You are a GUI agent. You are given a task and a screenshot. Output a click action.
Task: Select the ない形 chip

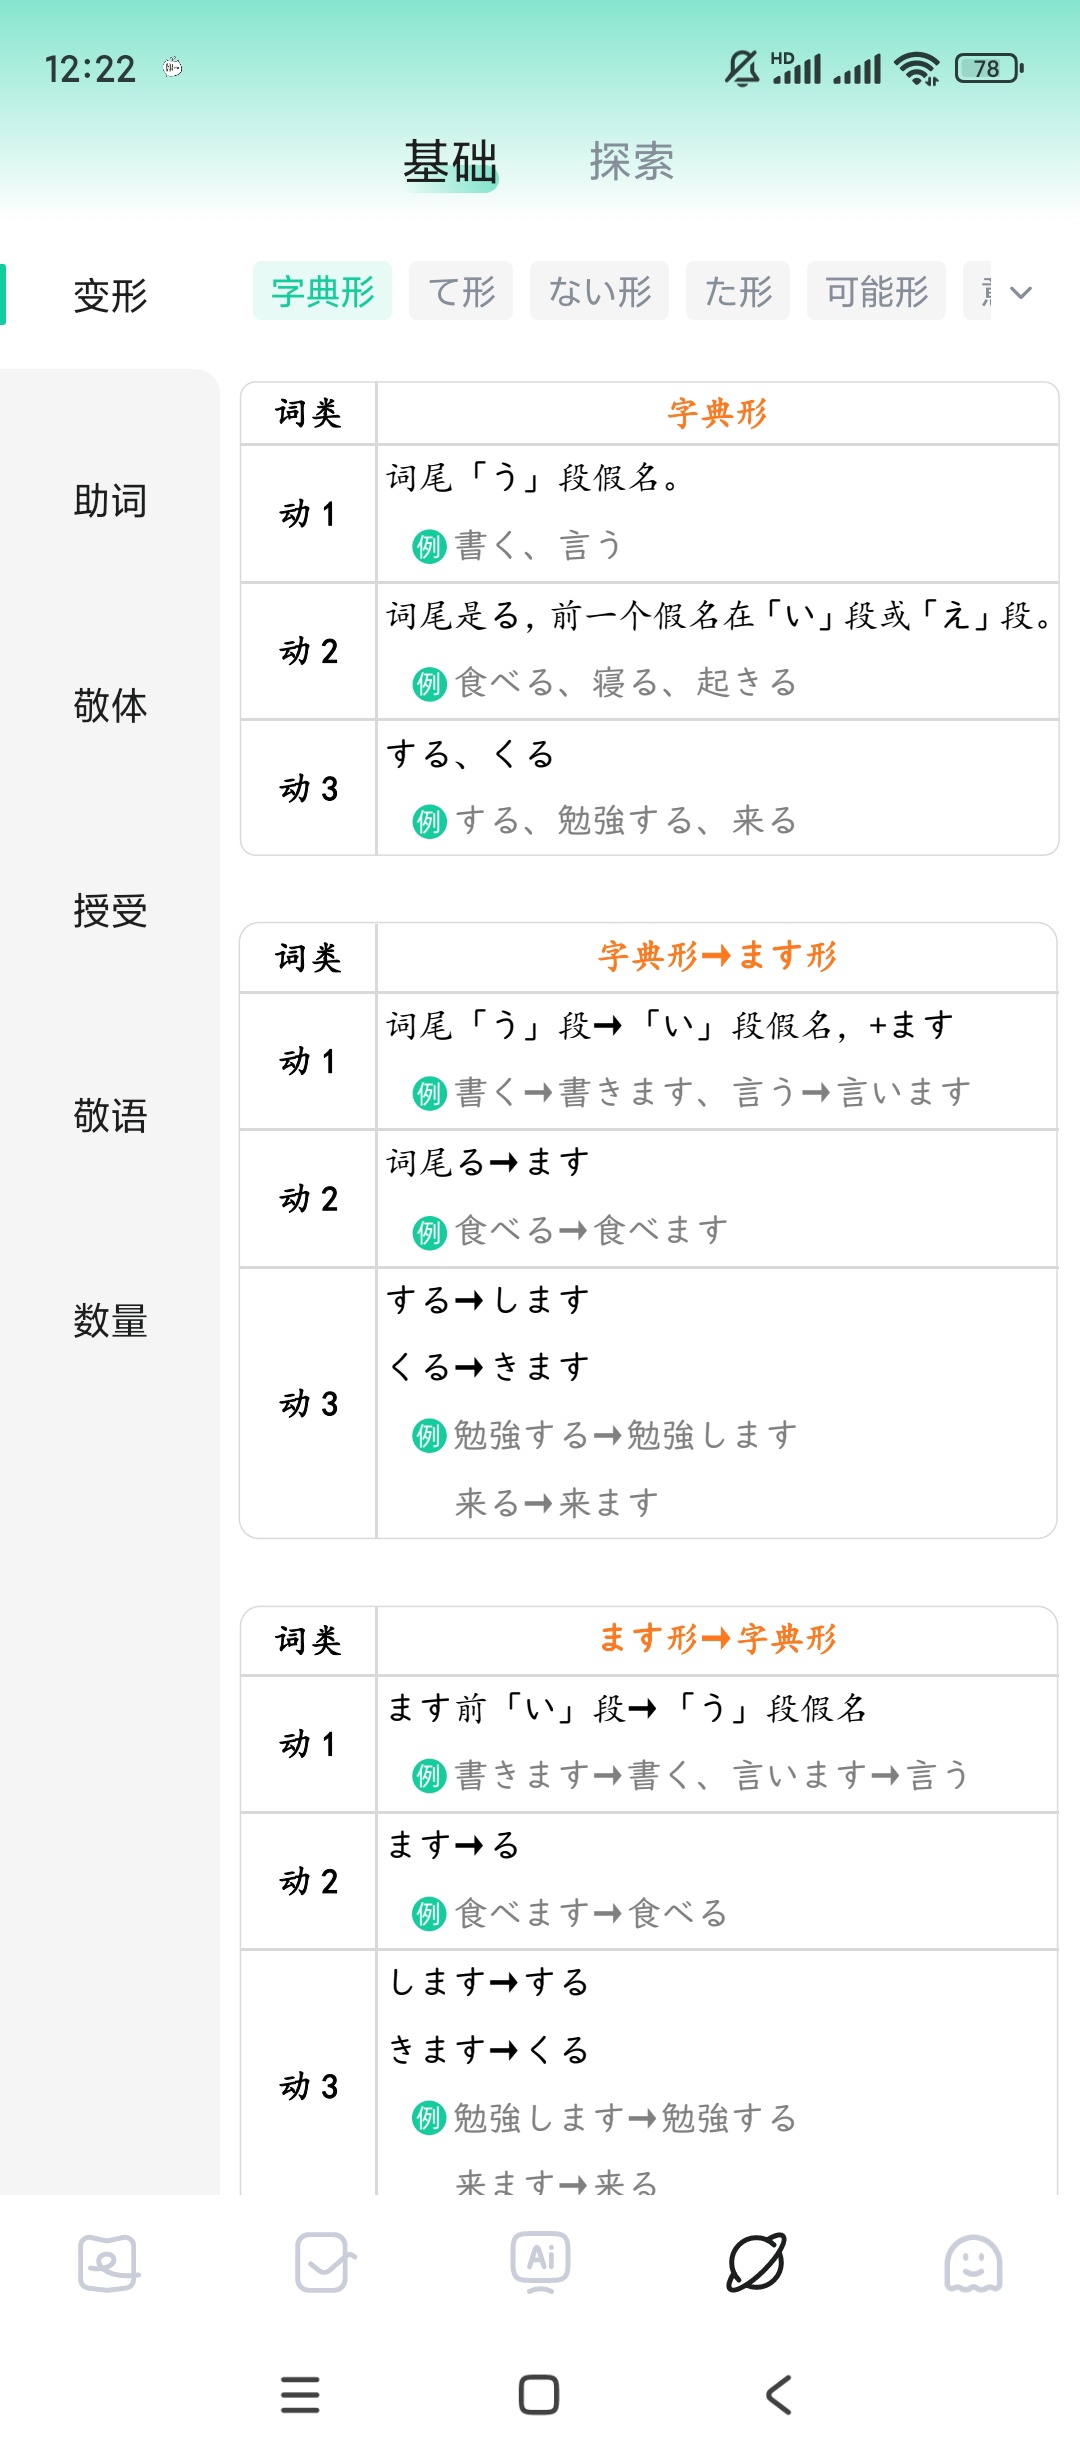point(599,292)
